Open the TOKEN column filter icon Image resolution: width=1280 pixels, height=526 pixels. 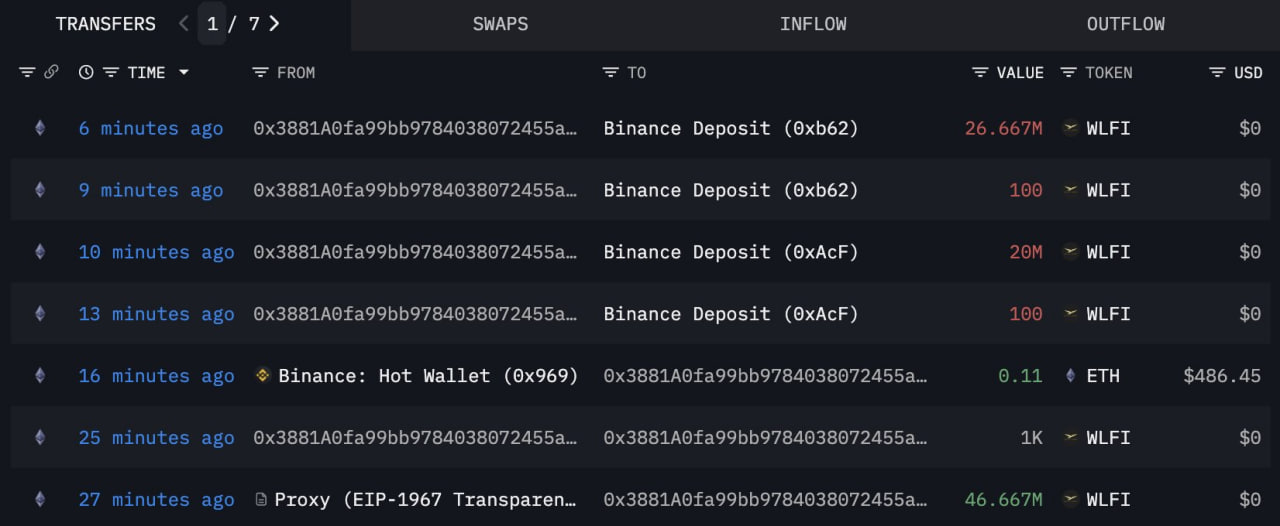click(1068, 72)
